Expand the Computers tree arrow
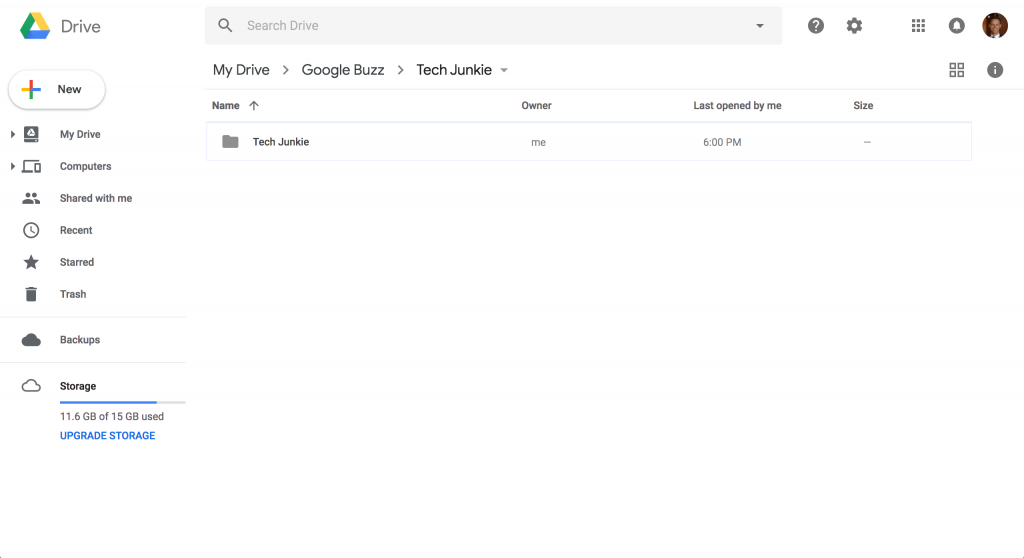The height and width of the screenshot is (558, 1024). pyautogui.click(x=12, y=166)
